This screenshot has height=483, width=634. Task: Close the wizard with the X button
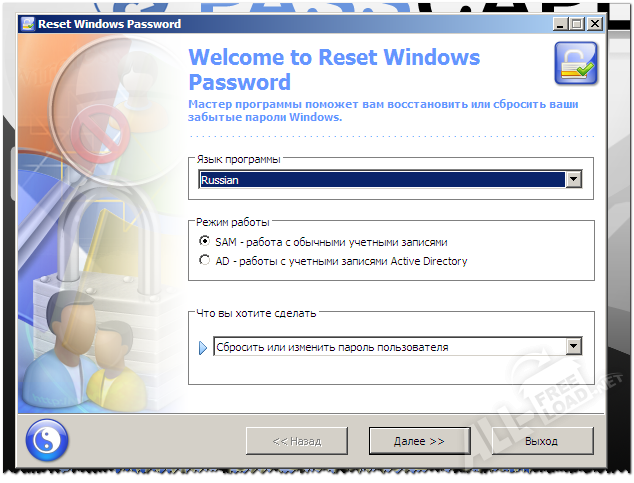point(595,23)
